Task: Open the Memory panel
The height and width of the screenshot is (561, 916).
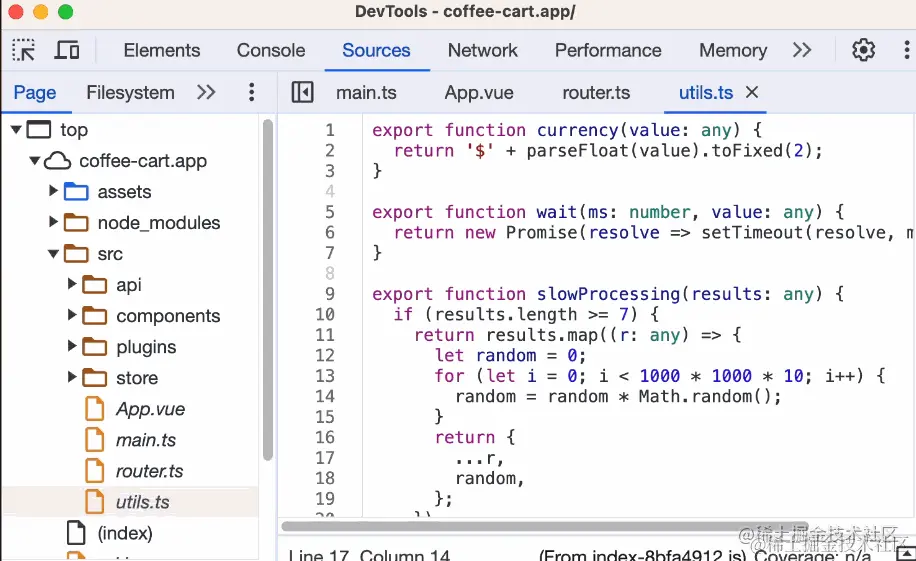Action: [x=733, y=50]
